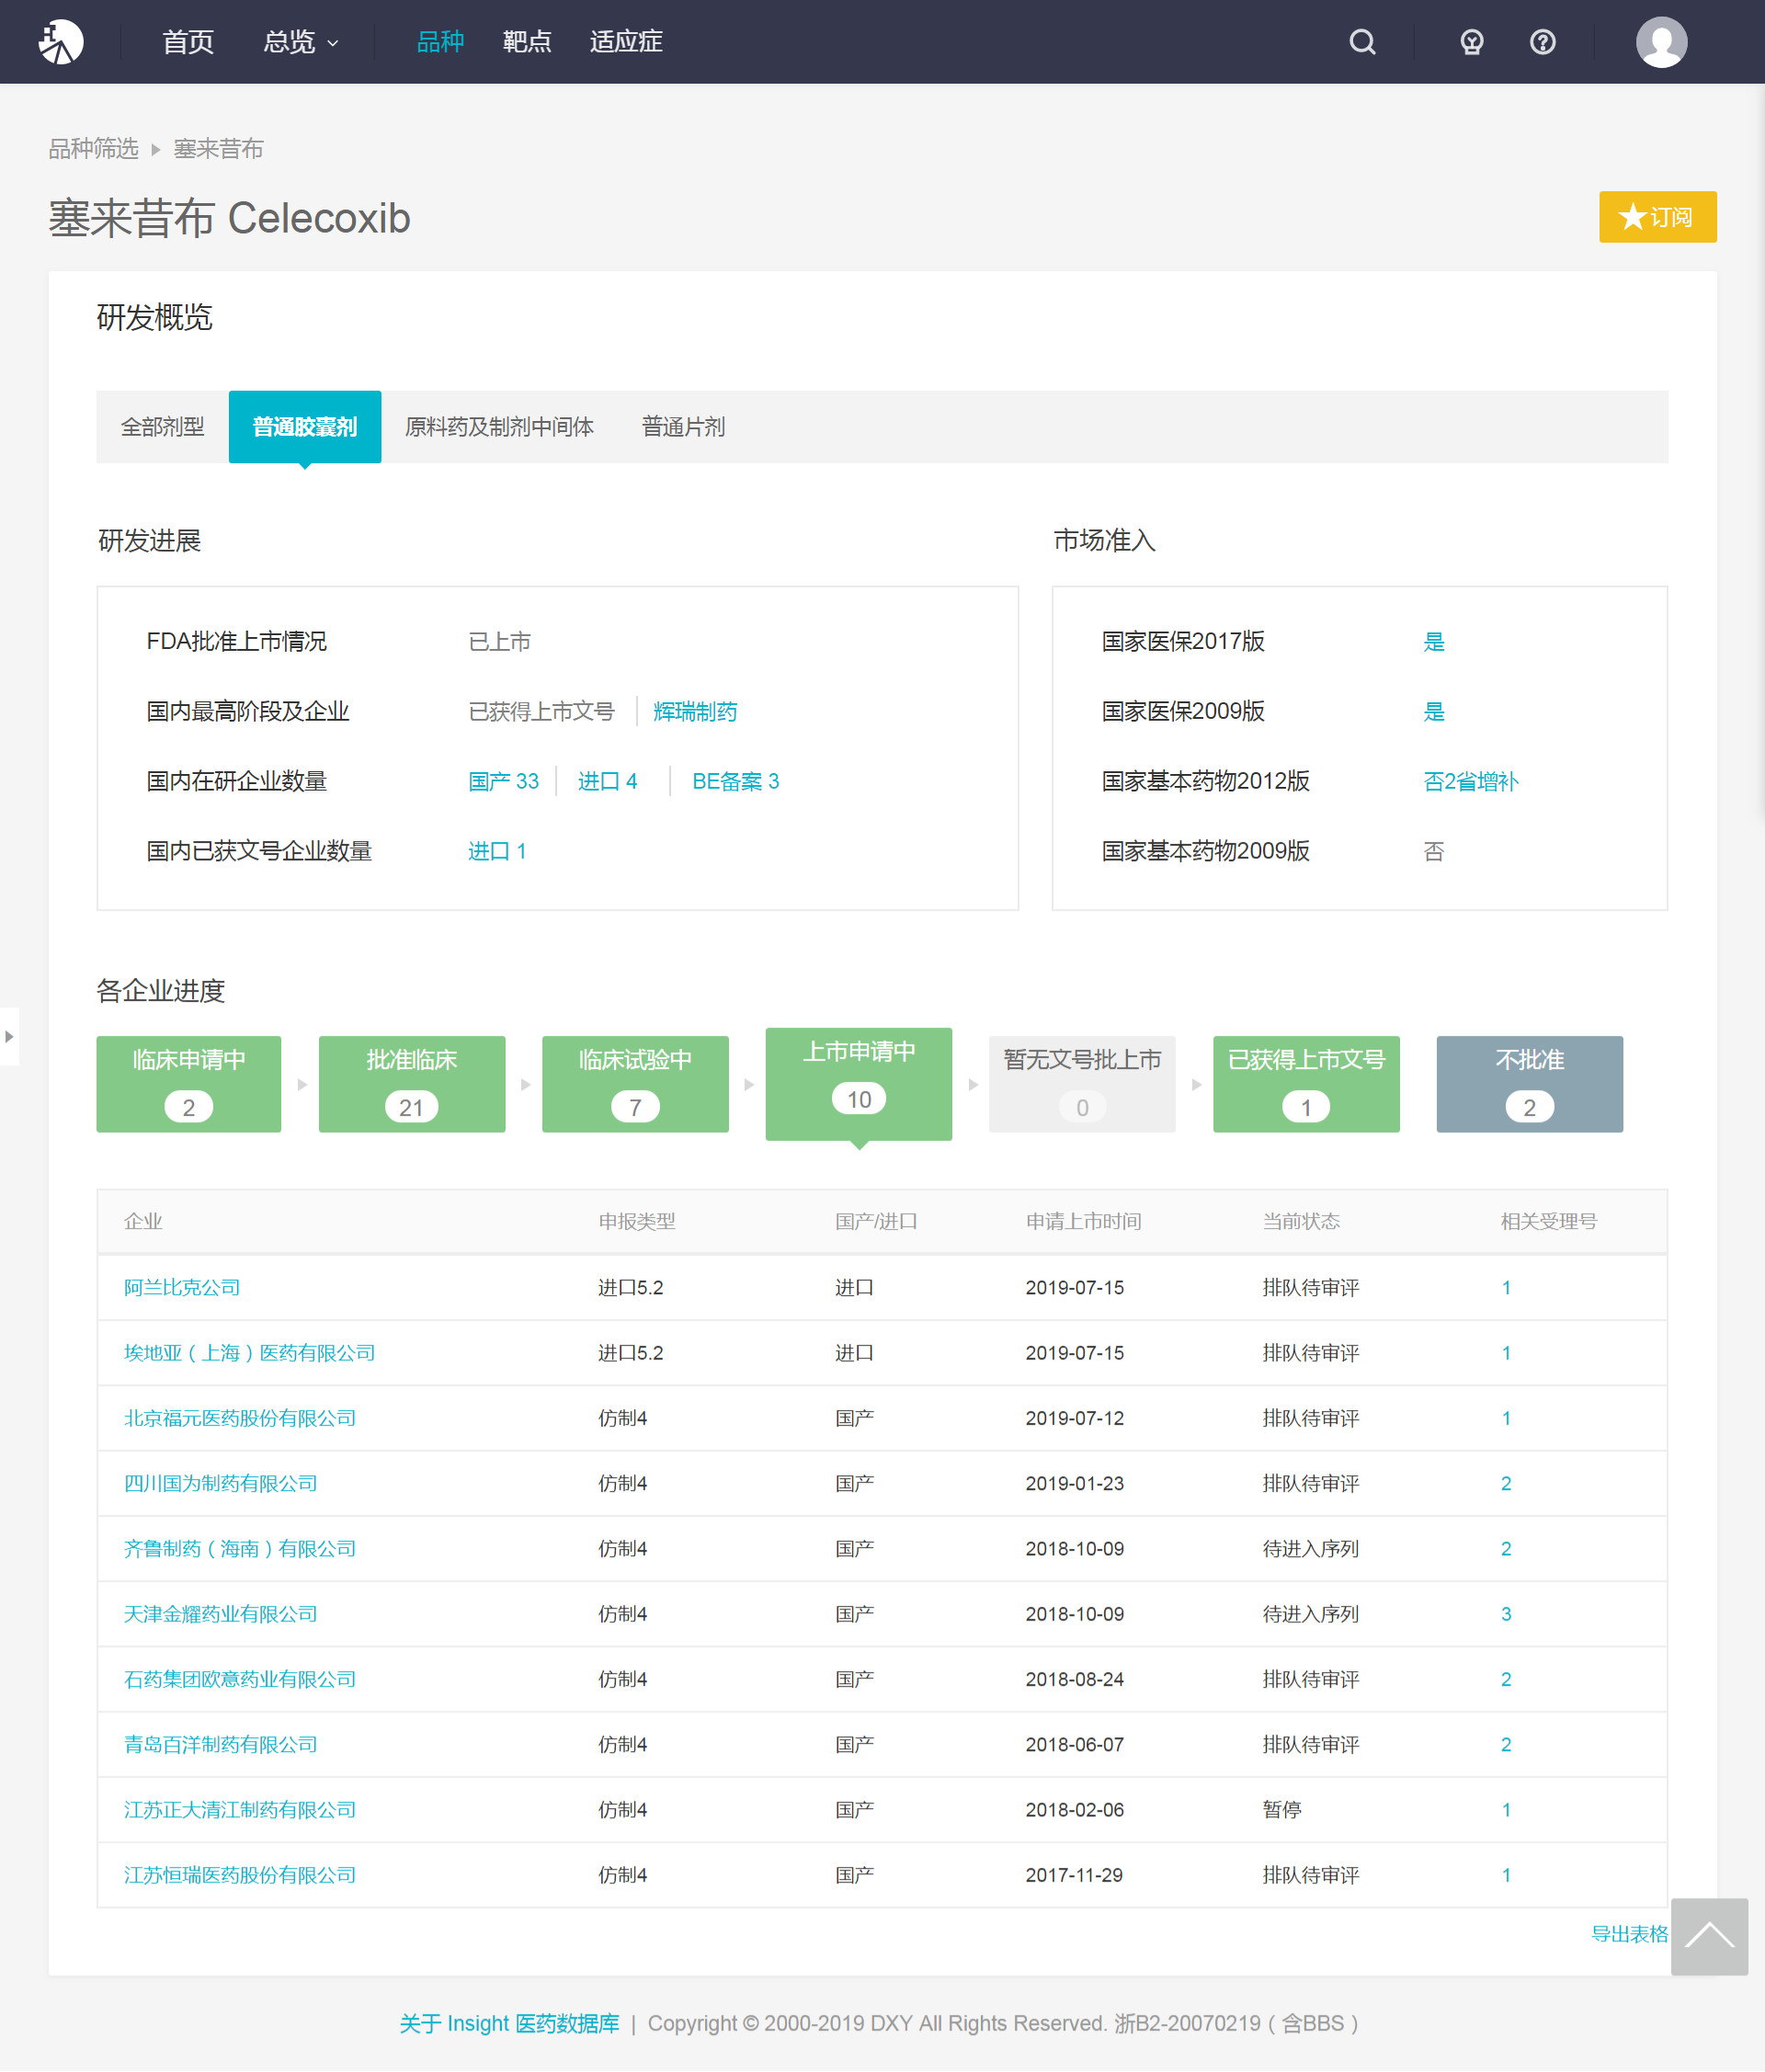The height and width of the screenshot is (2072, 1765).
Task: Click the Insight logo in top left
Action: coord(60,41)
